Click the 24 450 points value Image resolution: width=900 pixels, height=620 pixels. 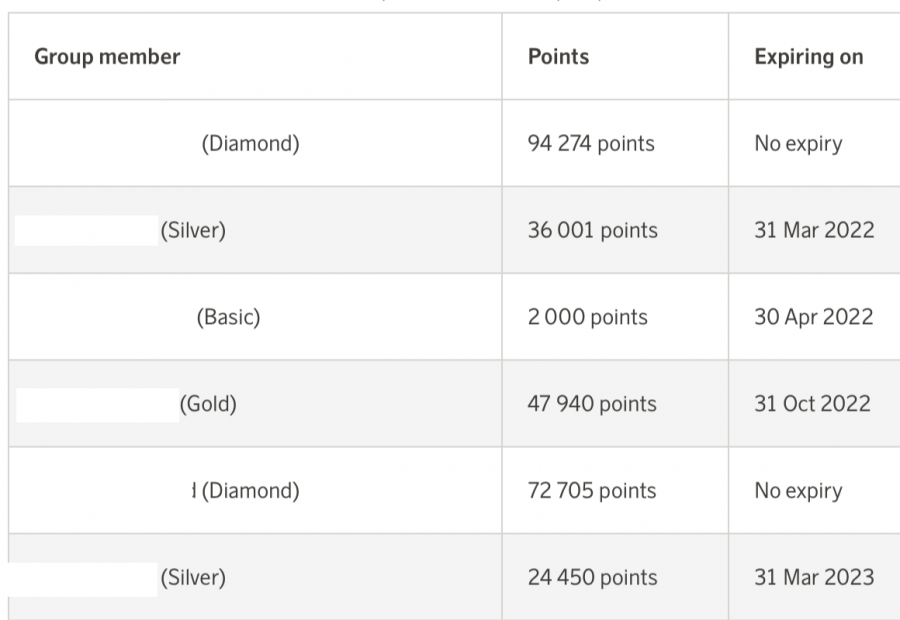click(x=593, y=578)
